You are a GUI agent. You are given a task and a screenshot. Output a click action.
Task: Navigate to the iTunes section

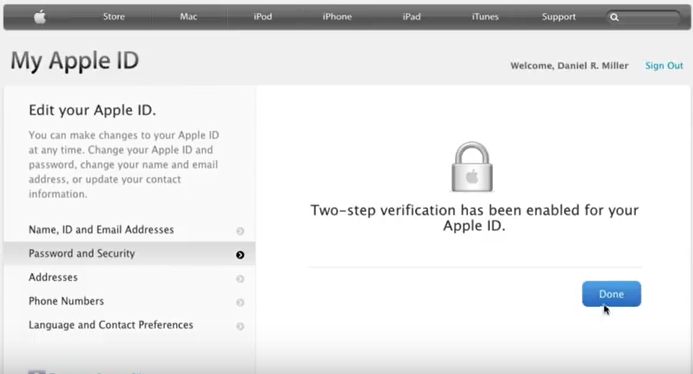tap(485, 17)
